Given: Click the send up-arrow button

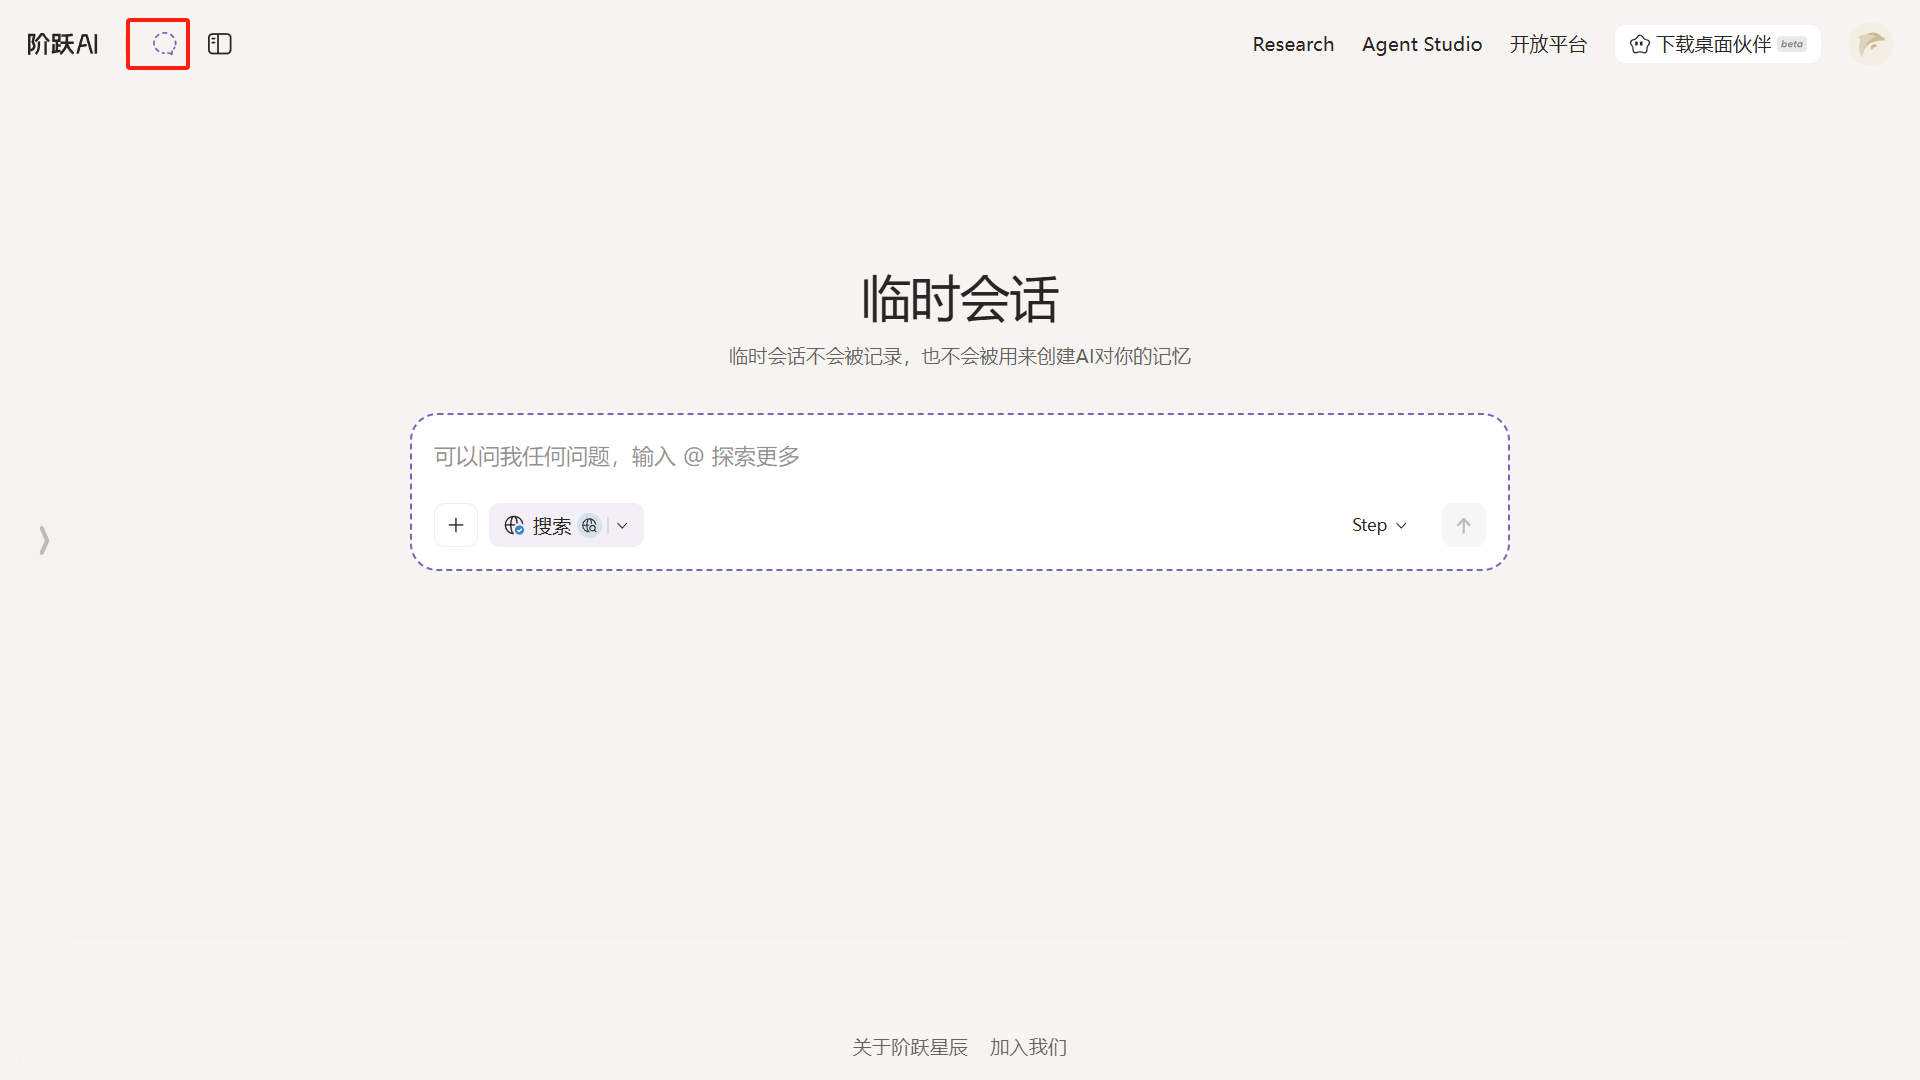Looking at the screenshot, I should tap(1463, 525).
